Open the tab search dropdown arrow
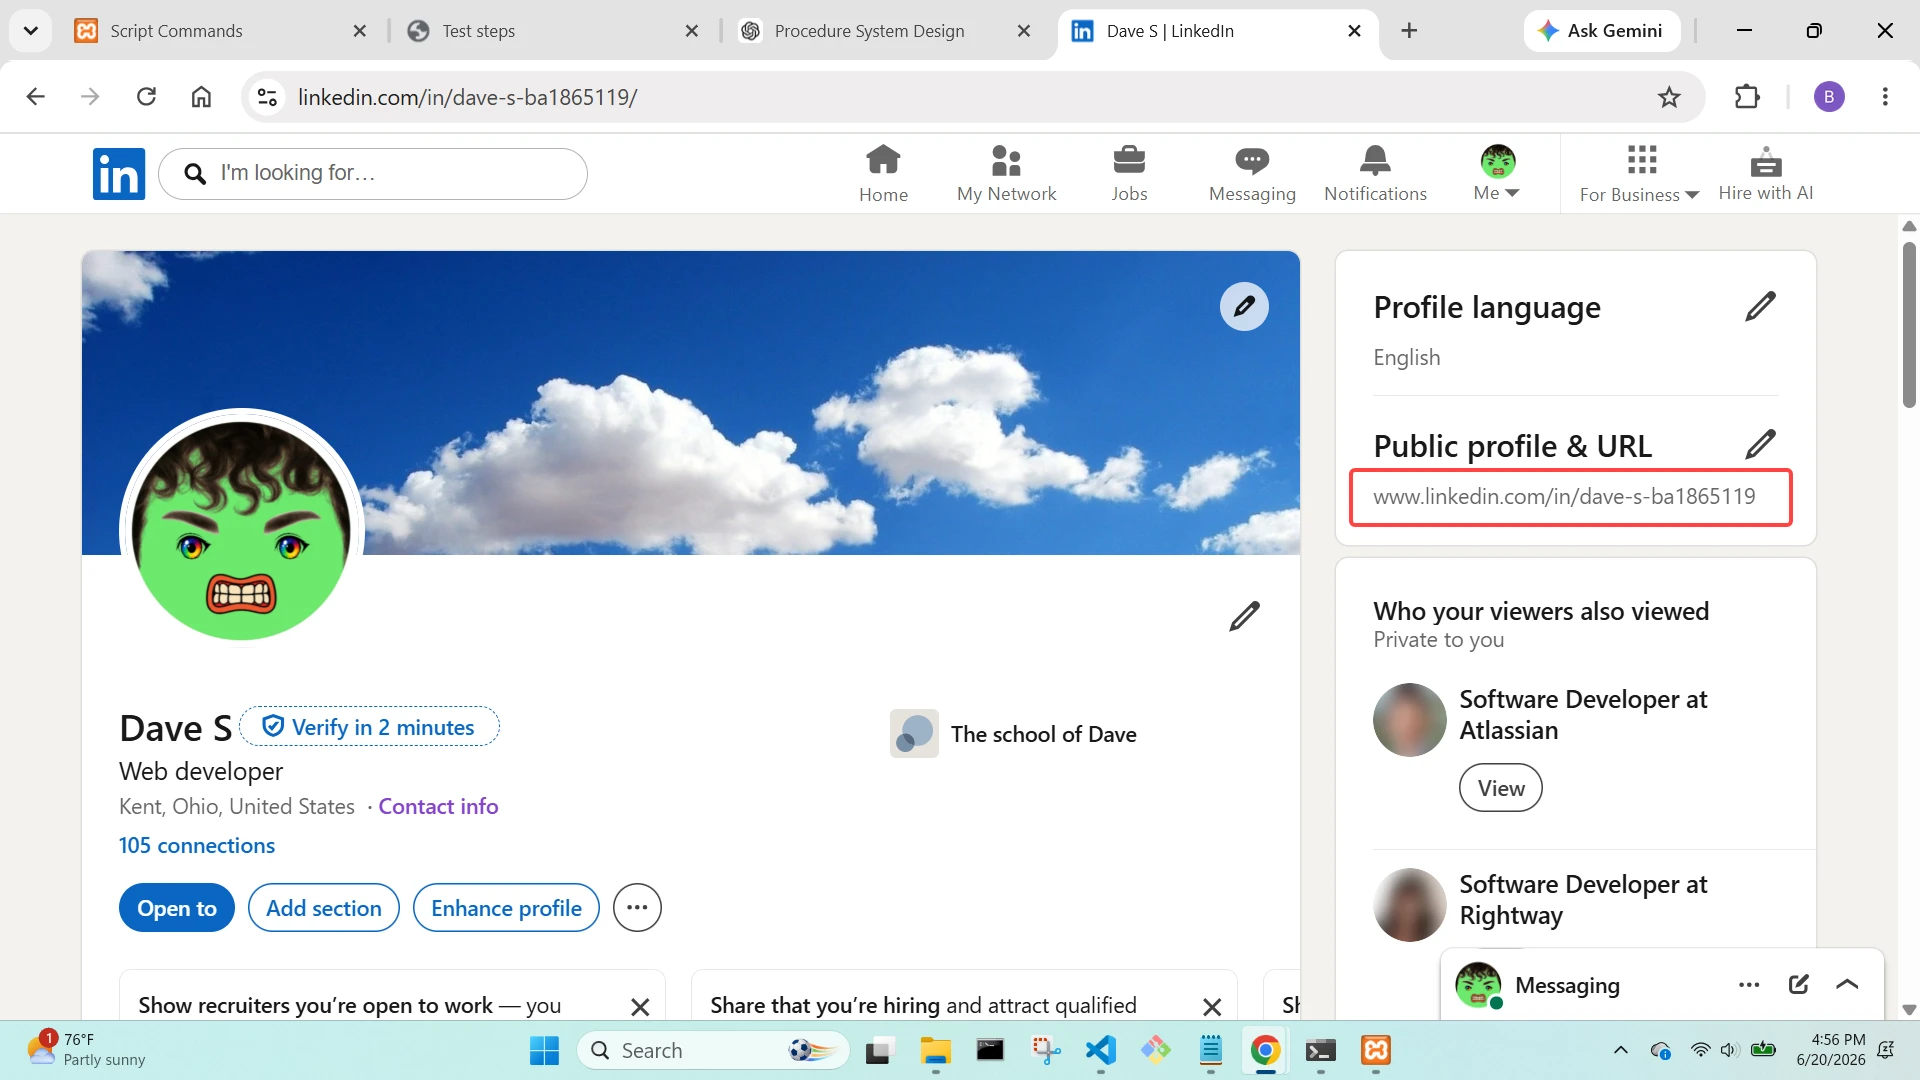Screen dimensions: 1920x1080 31,31
